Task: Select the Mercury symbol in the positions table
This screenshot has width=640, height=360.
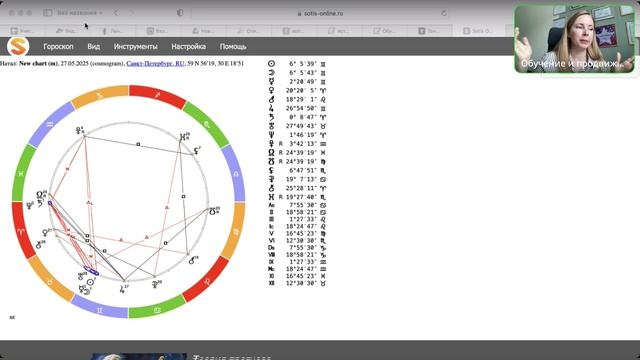Action: click(x=271, y=82)
